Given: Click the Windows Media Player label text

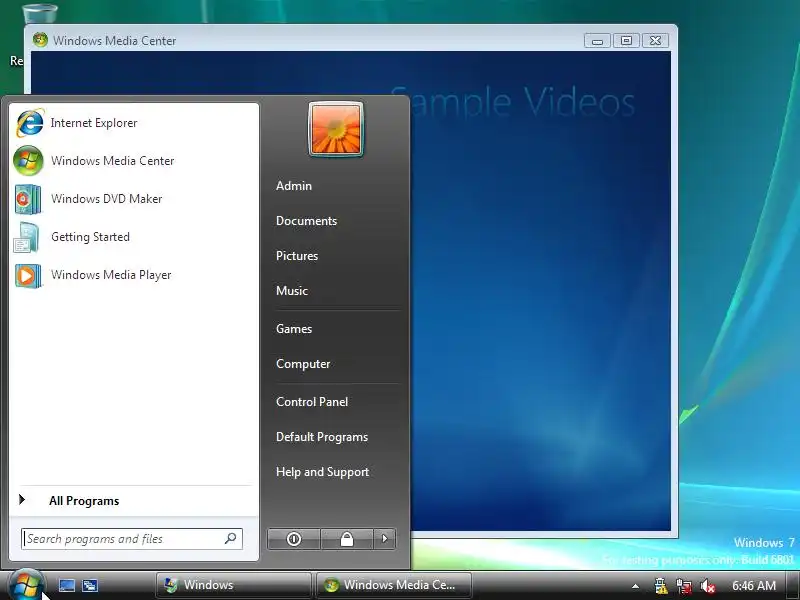Looking at the screenshot, I should coord(111,275).
